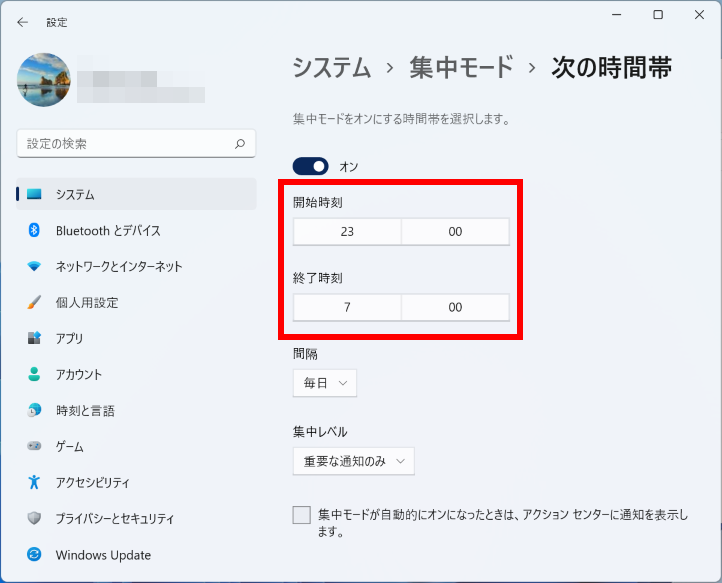Open the 集中レベル 重要な通知のみ dropdown
The width and height of the screenshot is (722, 583).
[x=354, y=461]
